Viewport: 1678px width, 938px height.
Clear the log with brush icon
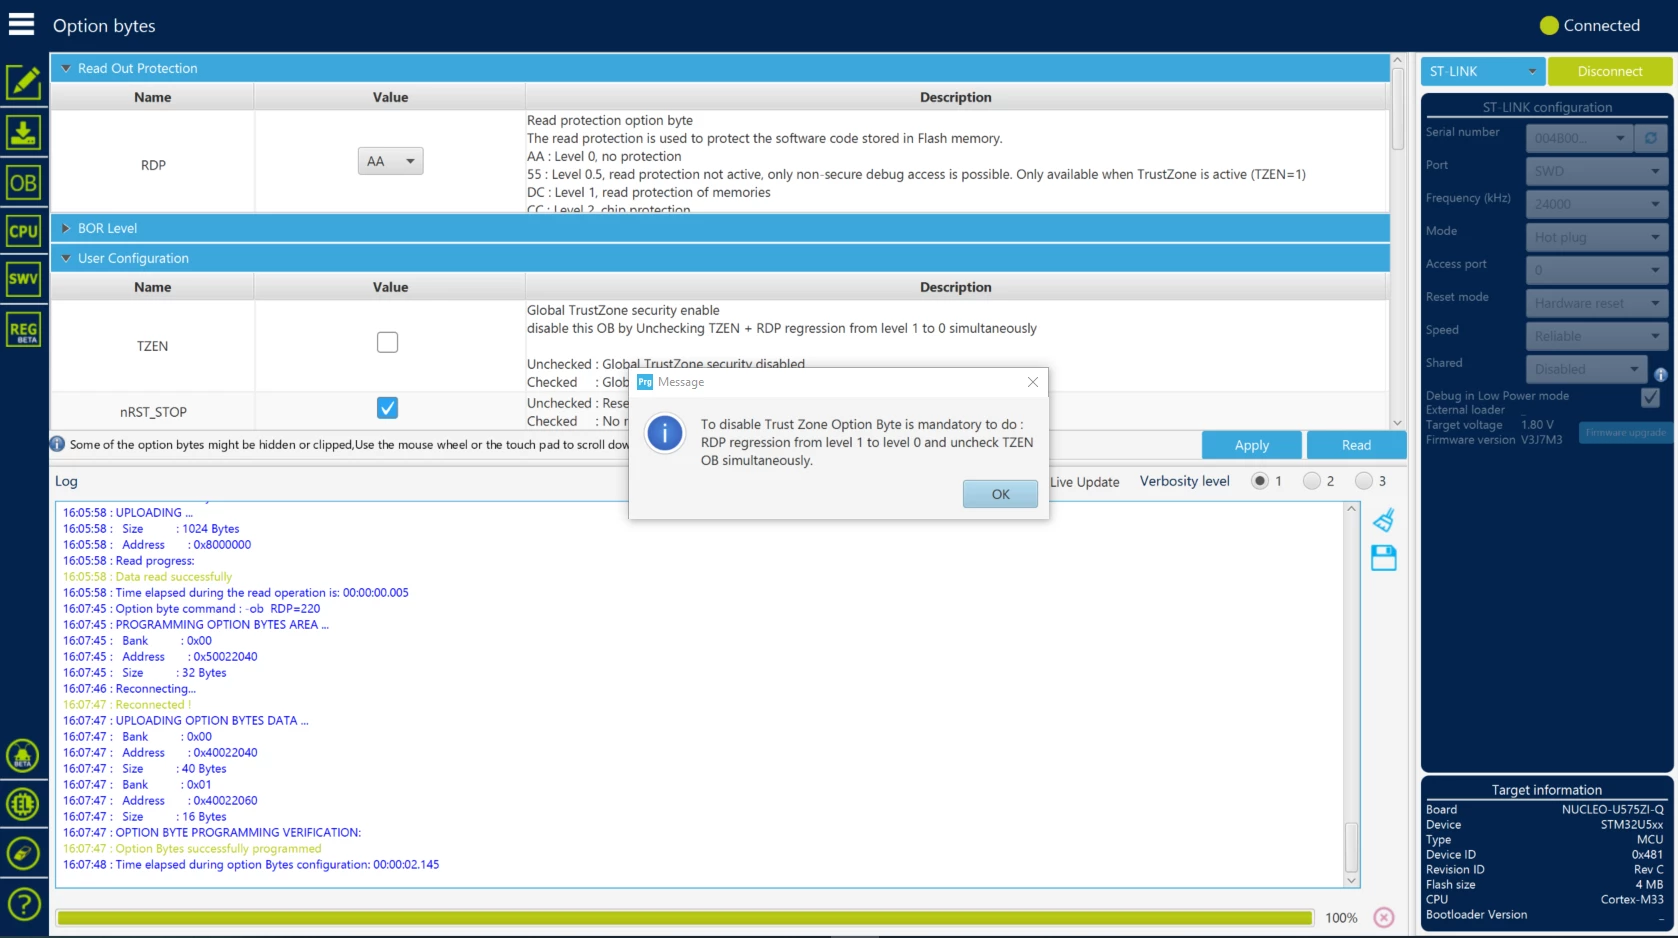point(1384,520)
